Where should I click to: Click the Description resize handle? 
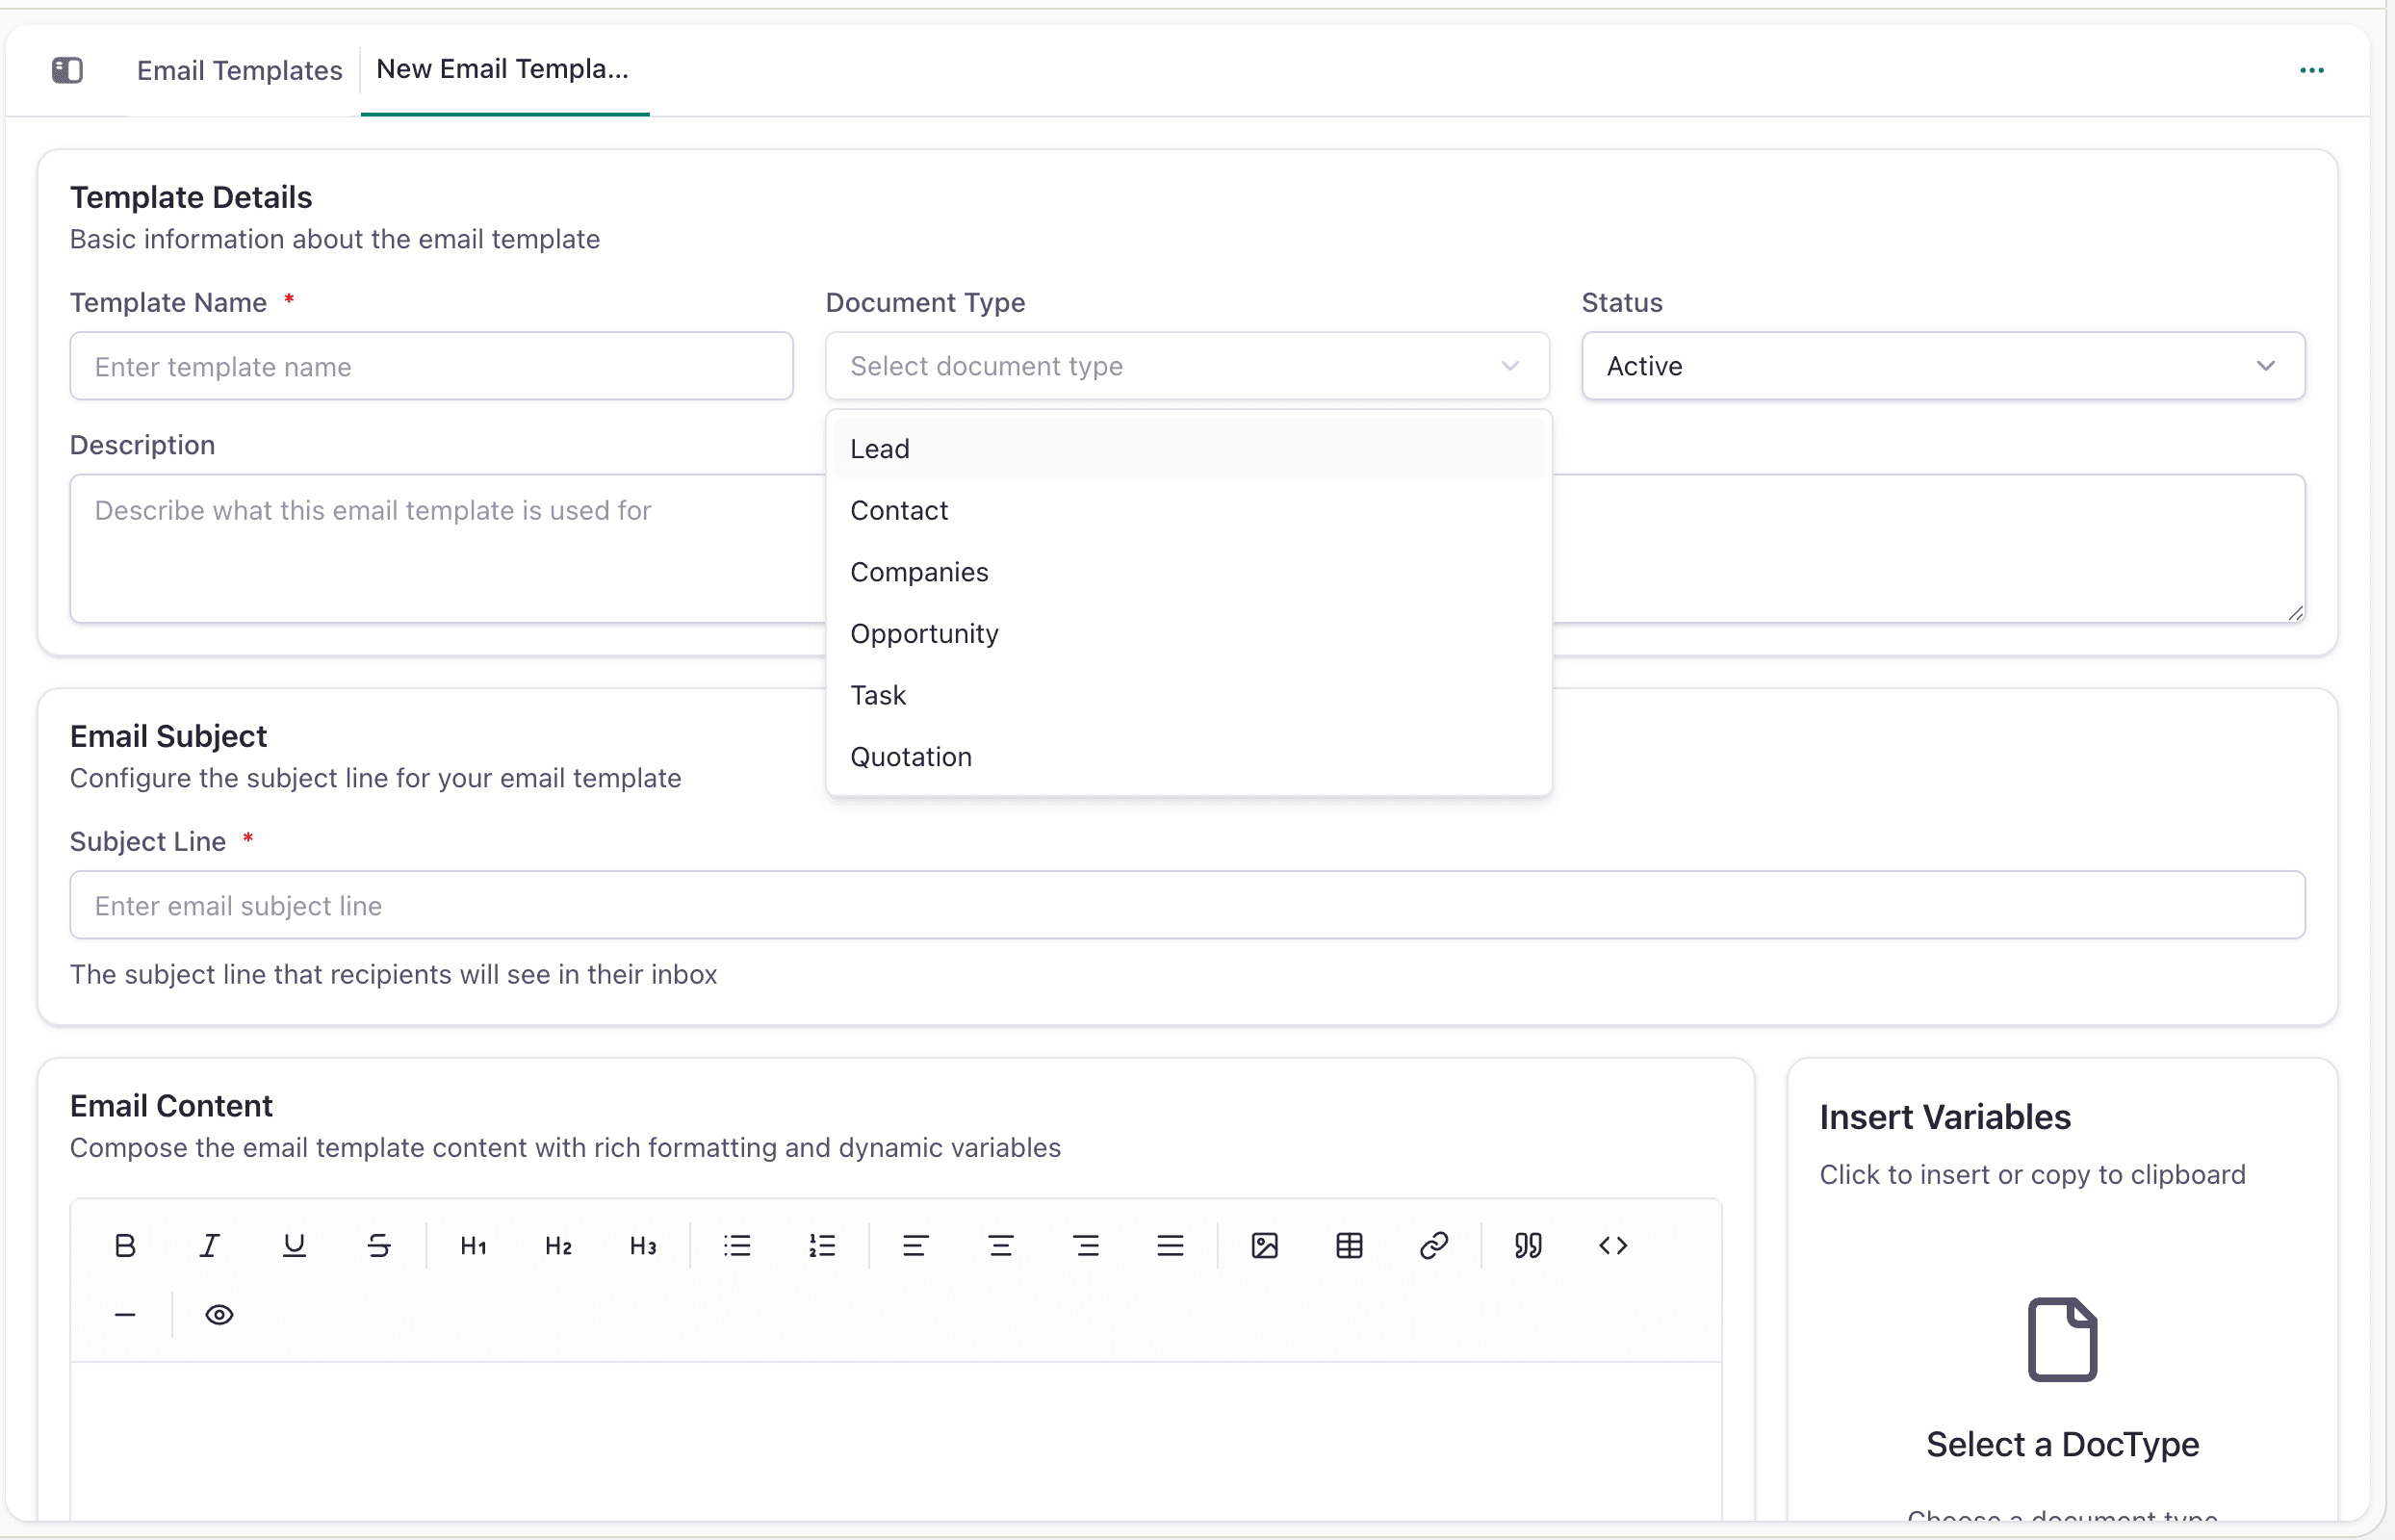pos(2294,612)
